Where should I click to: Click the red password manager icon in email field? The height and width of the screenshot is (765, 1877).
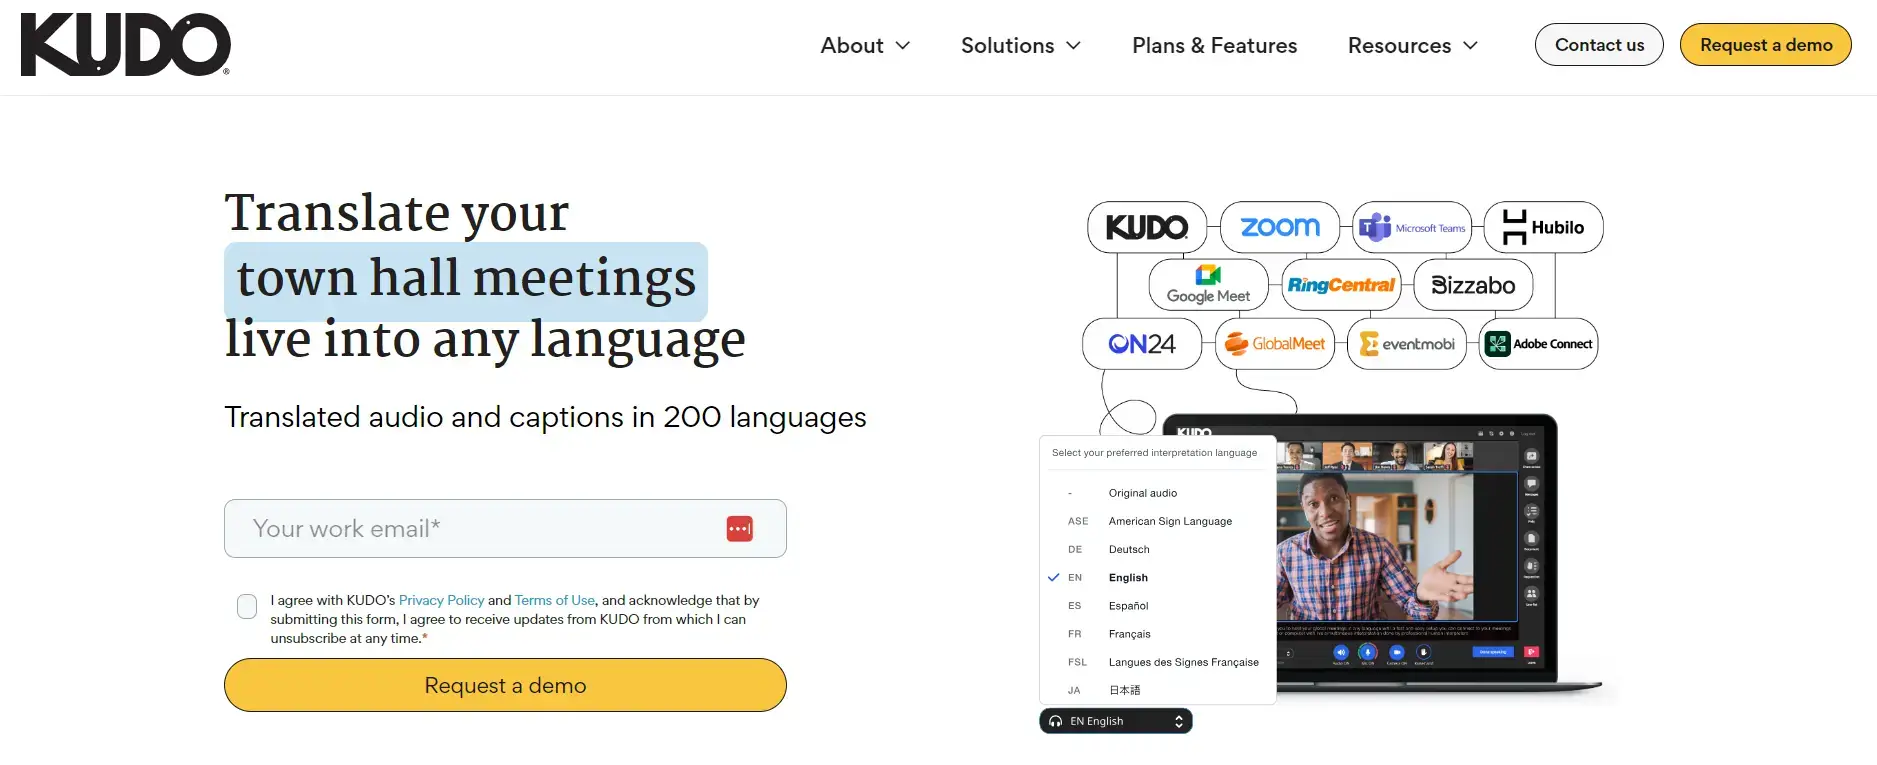pyautogui.click(x=740, y=529)
